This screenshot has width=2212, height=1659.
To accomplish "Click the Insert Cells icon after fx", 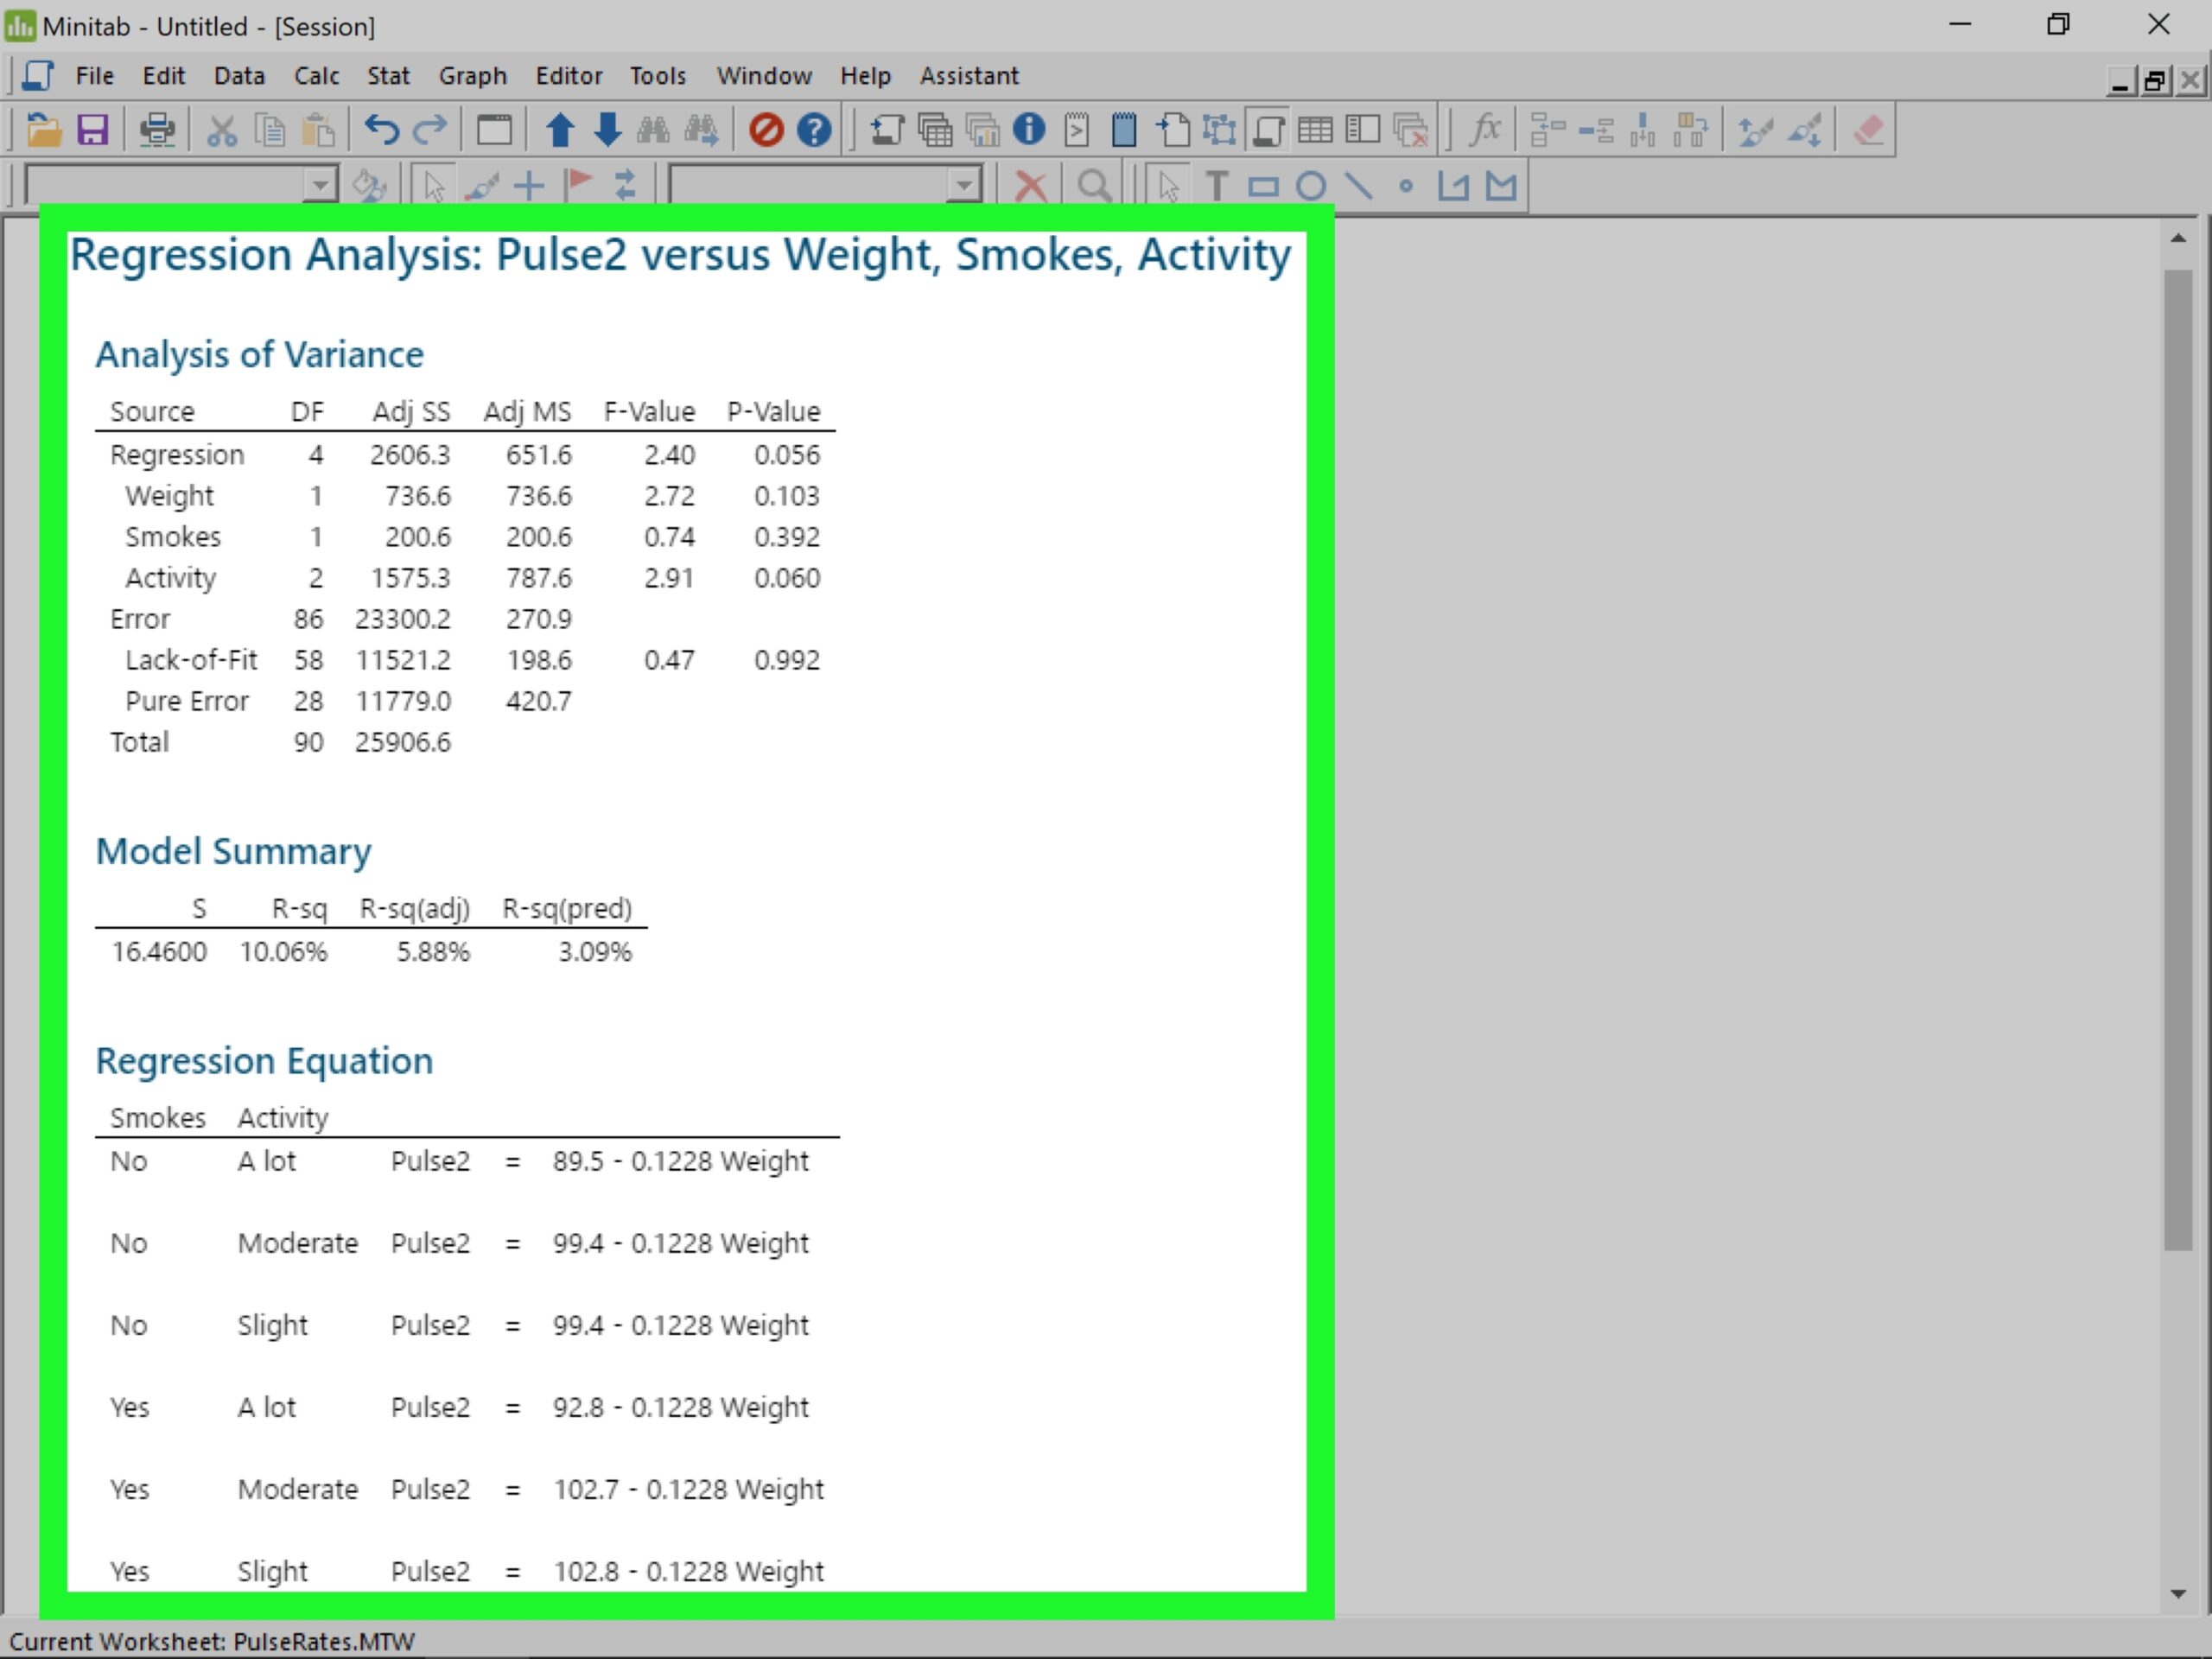I will tap(1547, 130).
